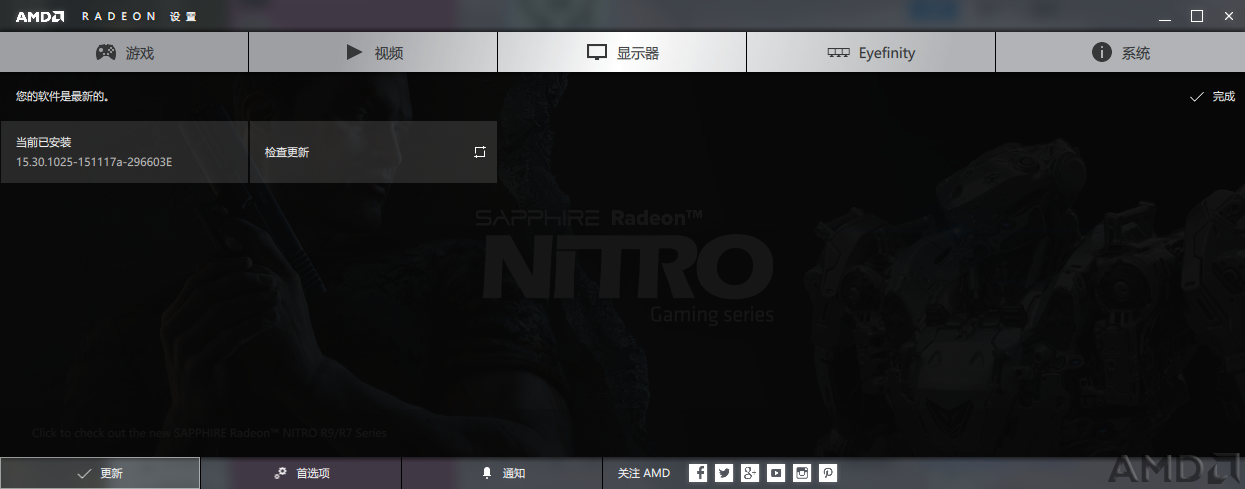
Task: Open the 更新 (Updates) bottom tab
Action: (x=100, y=473)
